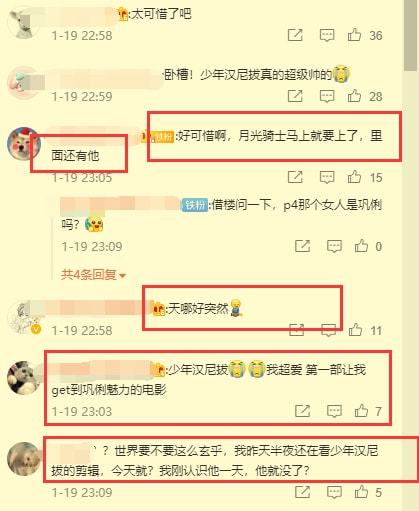
Task: Reply to the comment posted 1-19 23:09 at bottom
Action: coord(334,492)
